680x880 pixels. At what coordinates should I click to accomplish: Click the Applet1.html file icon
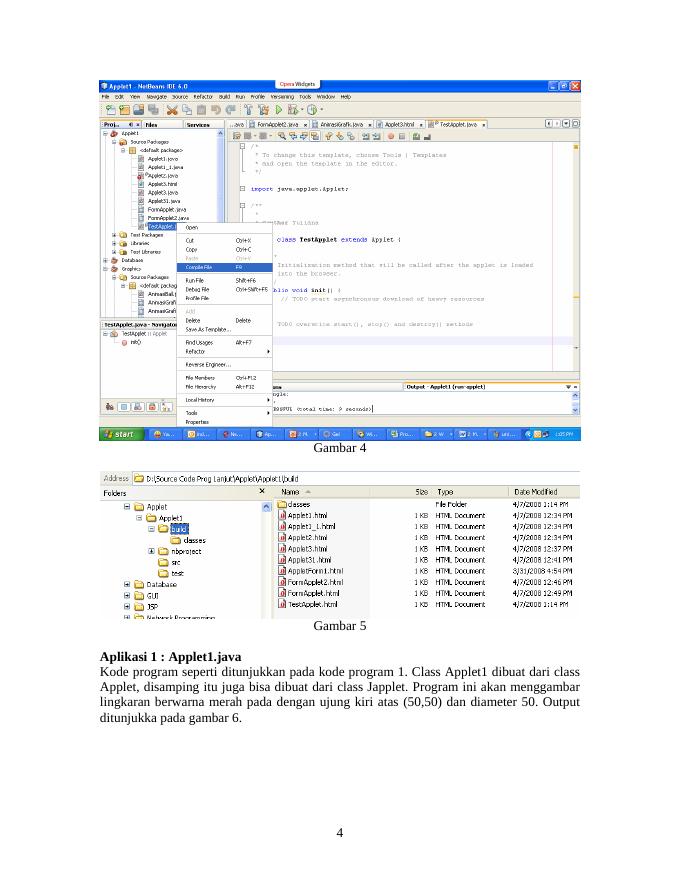pos(282,515)
